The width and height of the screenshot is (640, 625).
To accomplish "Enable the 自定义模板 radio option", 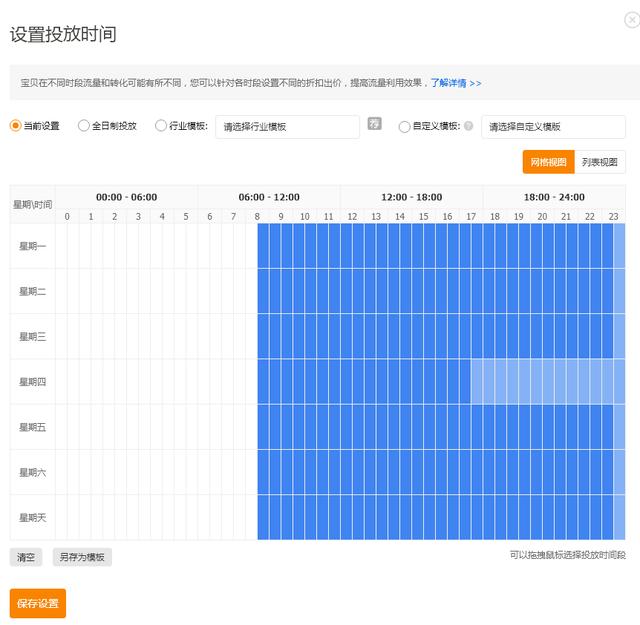I will pyautogui.click(x=404, y=127).
